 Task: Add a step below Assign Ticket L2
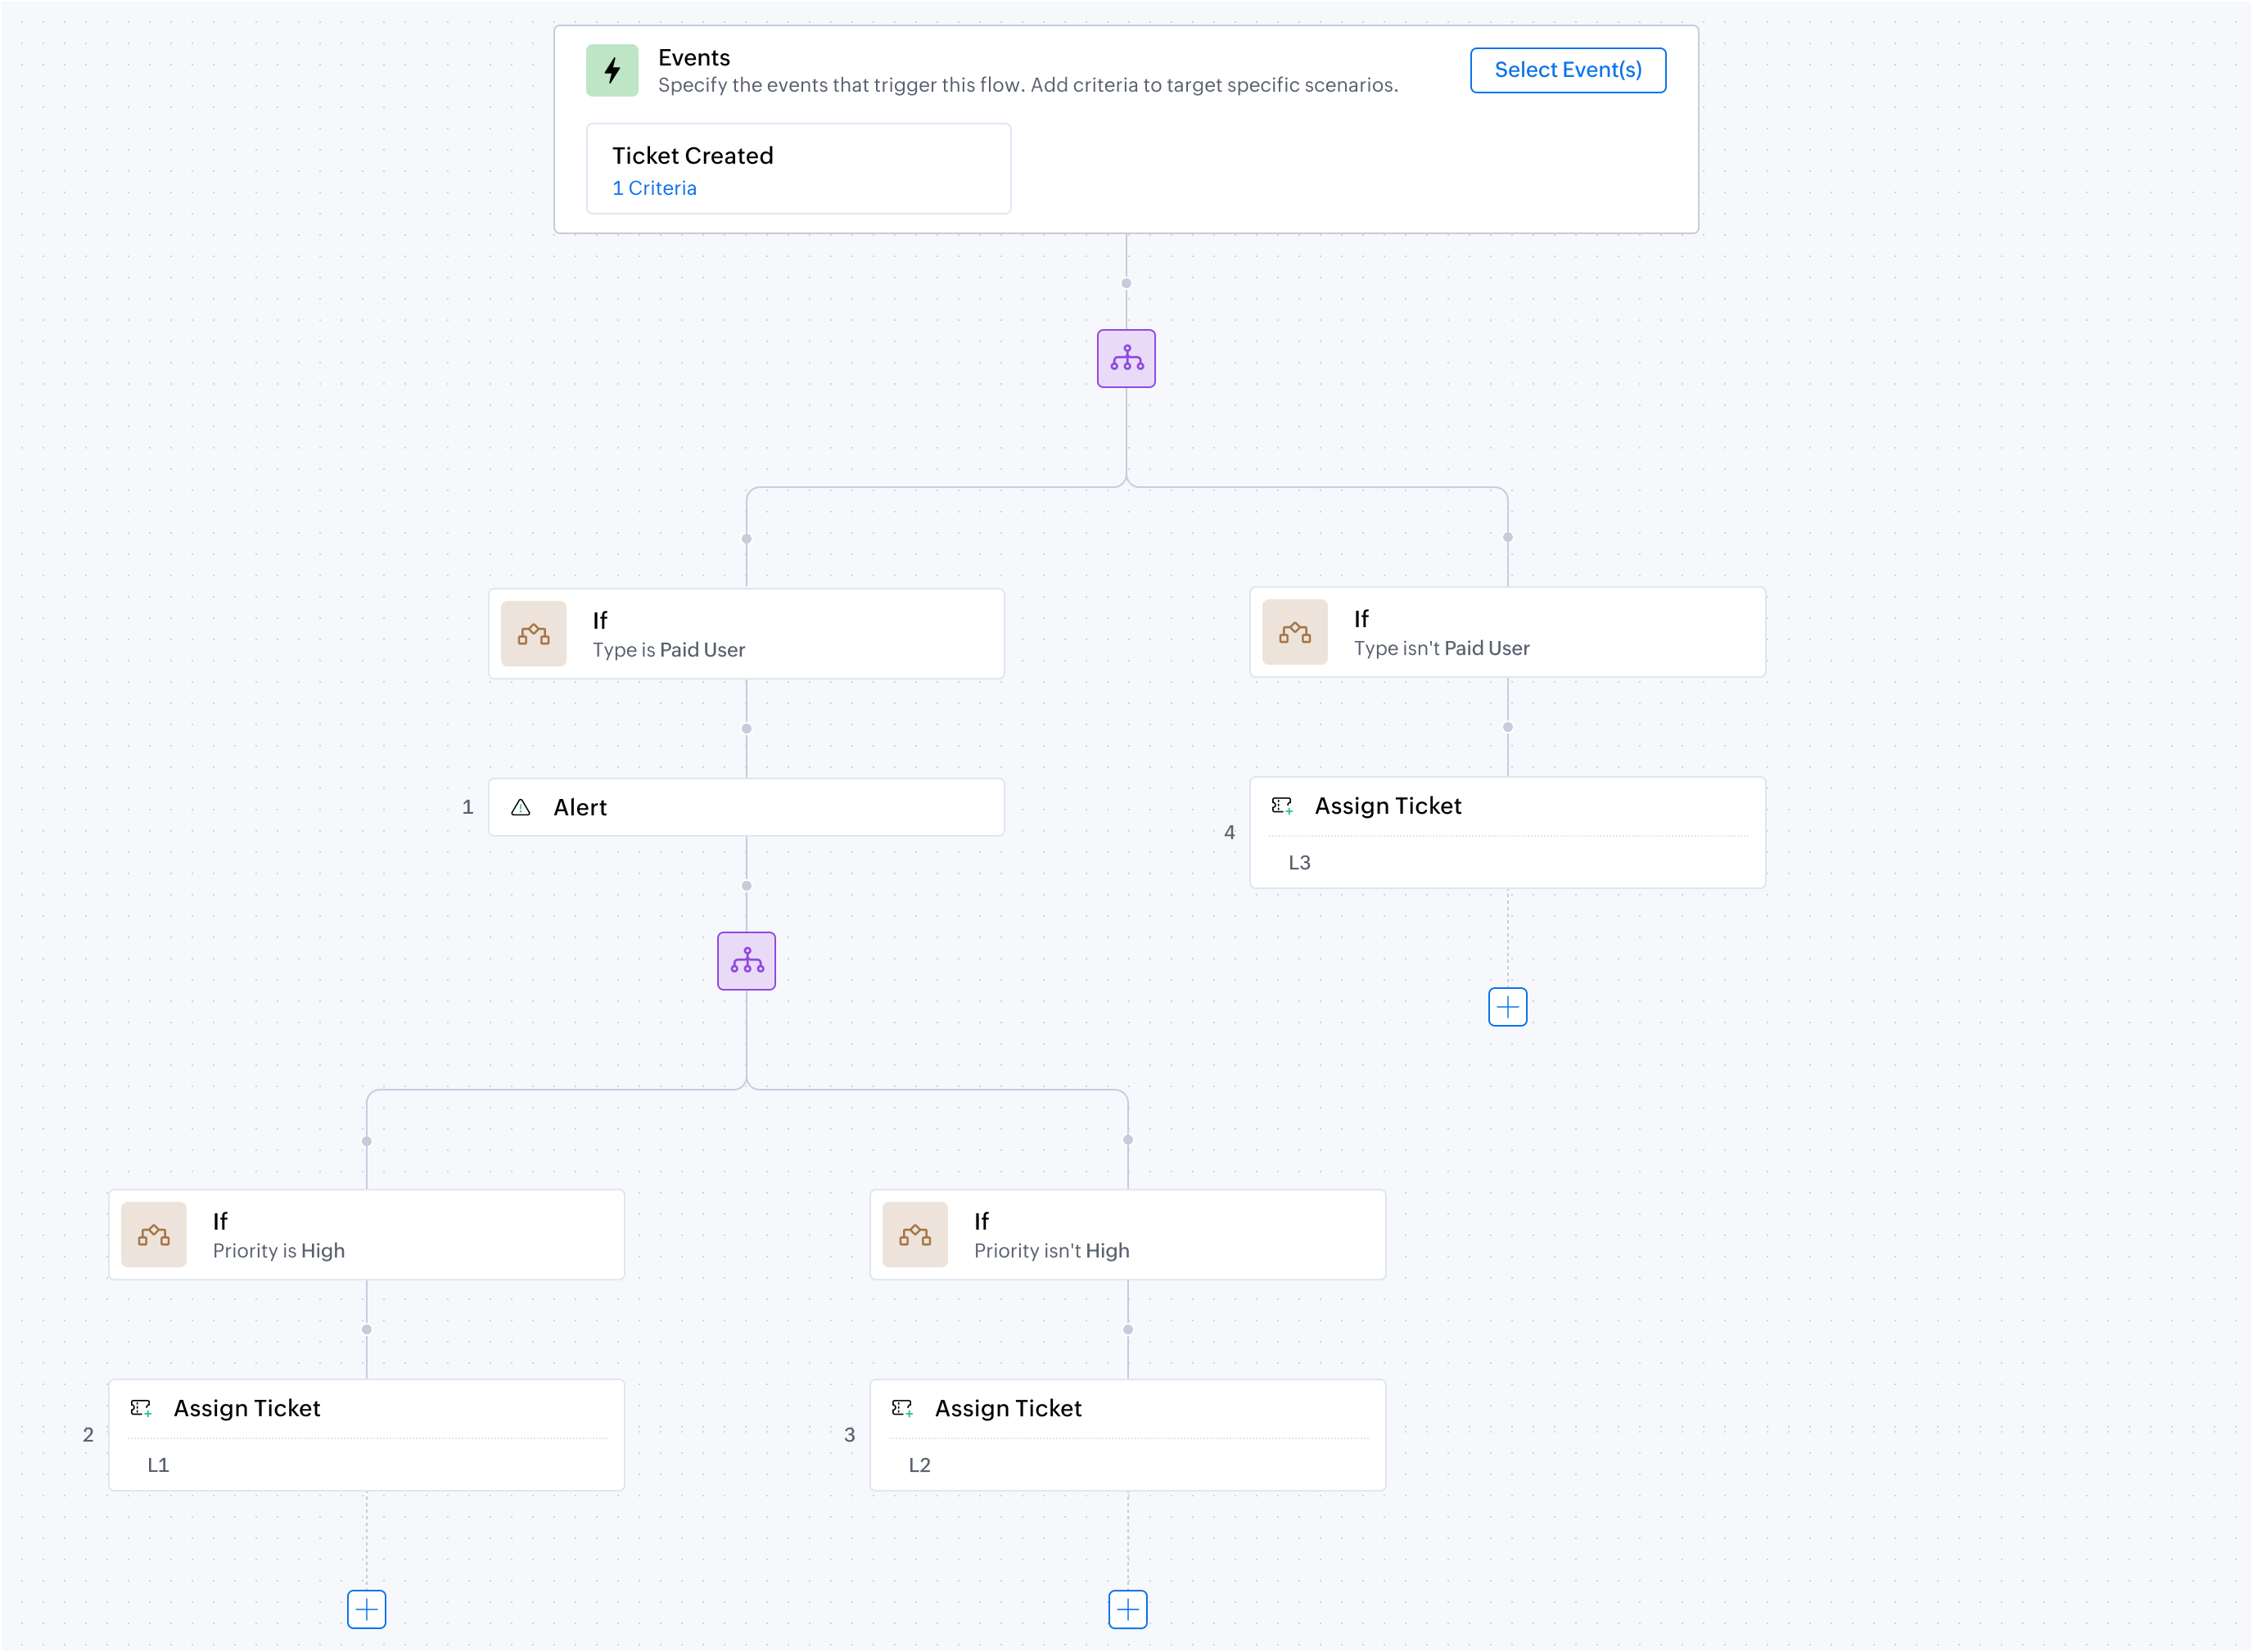1127,1609
